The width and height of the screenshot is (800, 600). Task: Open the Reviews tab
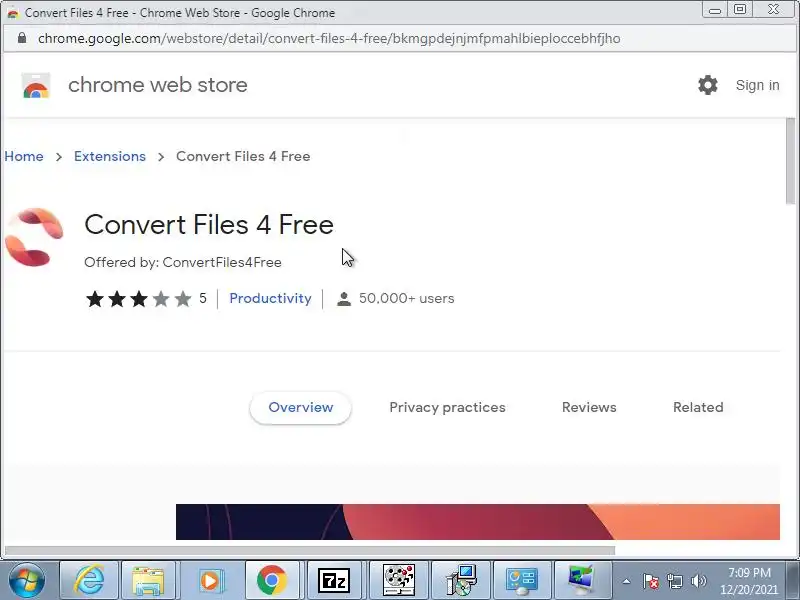[589, 408]
